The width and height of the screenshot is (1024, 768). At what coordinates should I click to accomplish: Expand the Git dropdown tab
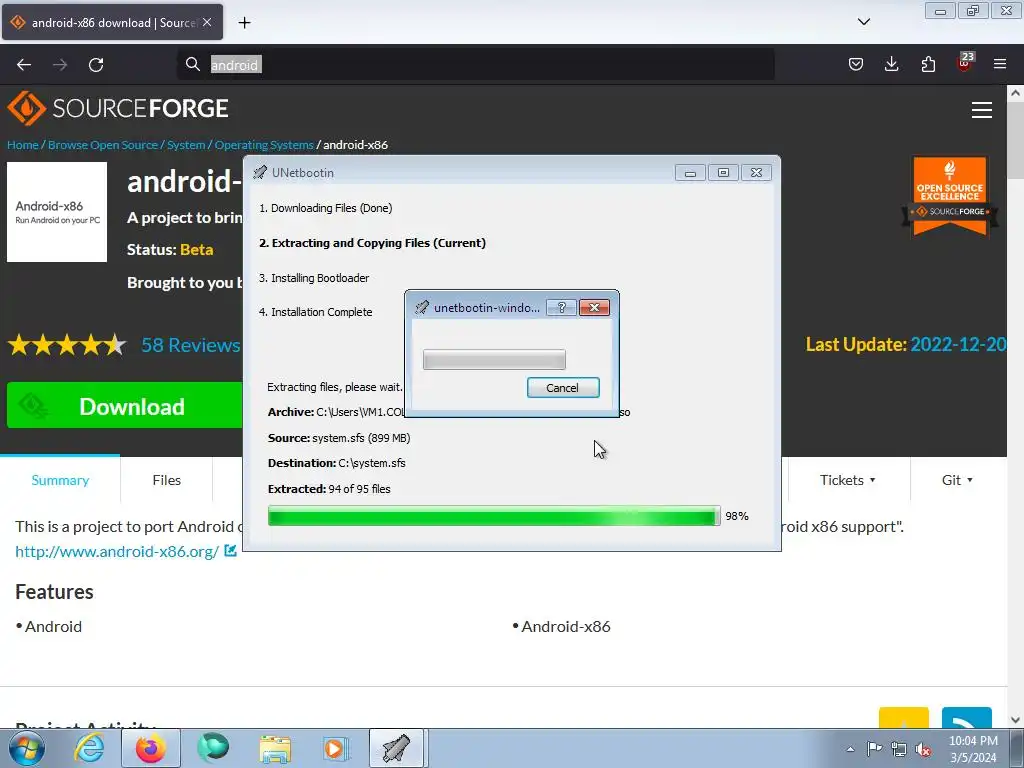coord(957,480)
